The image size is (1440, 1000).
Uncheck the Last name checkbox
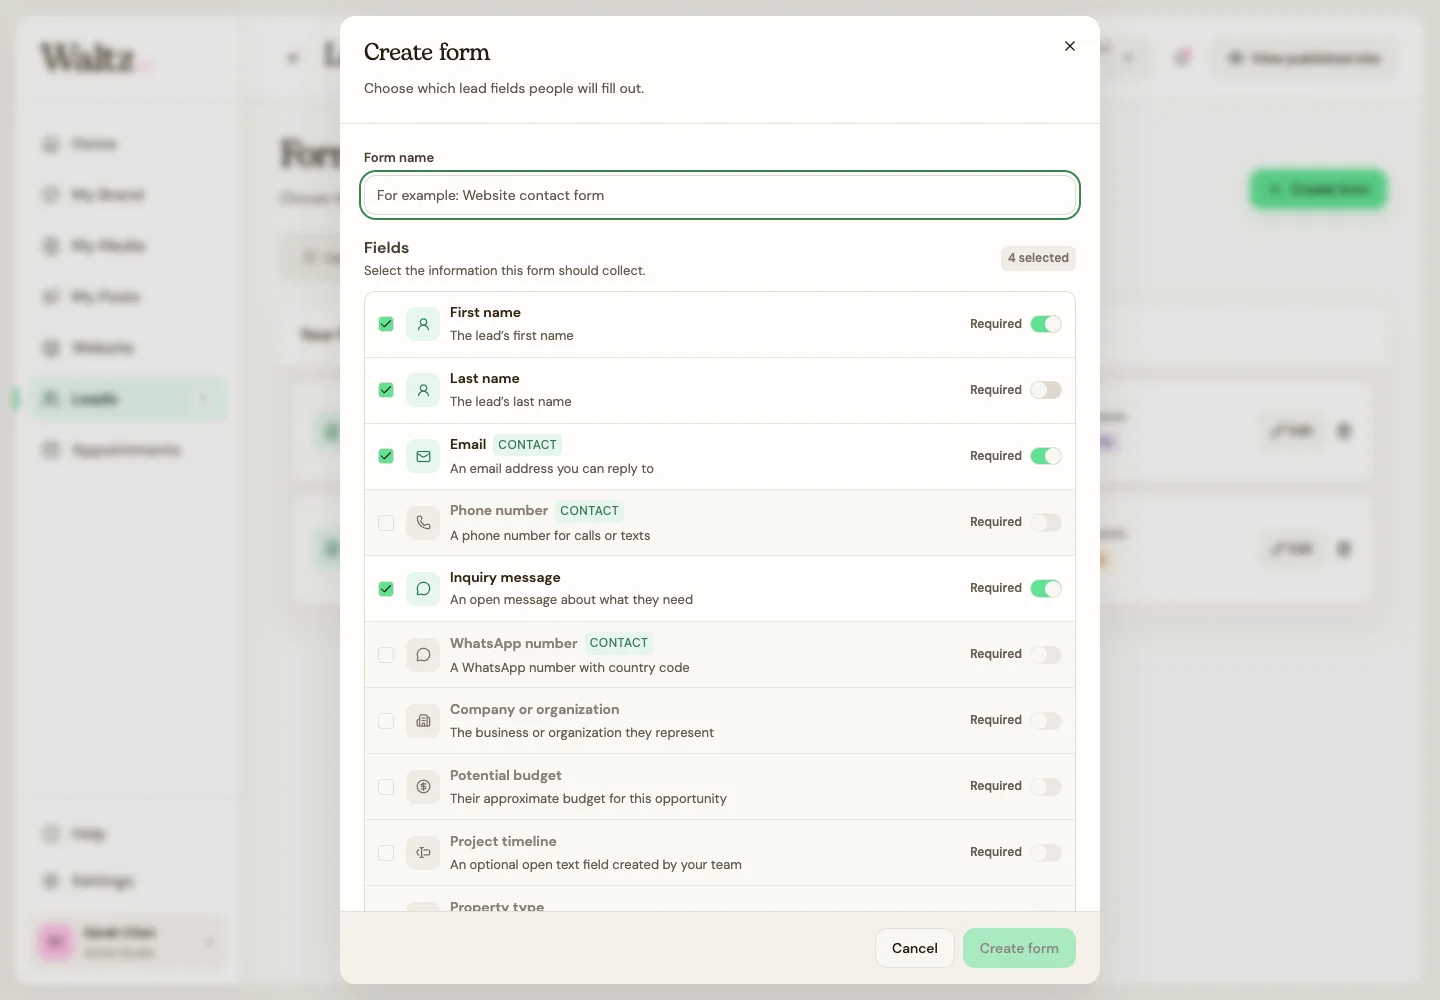pos(386,390)
